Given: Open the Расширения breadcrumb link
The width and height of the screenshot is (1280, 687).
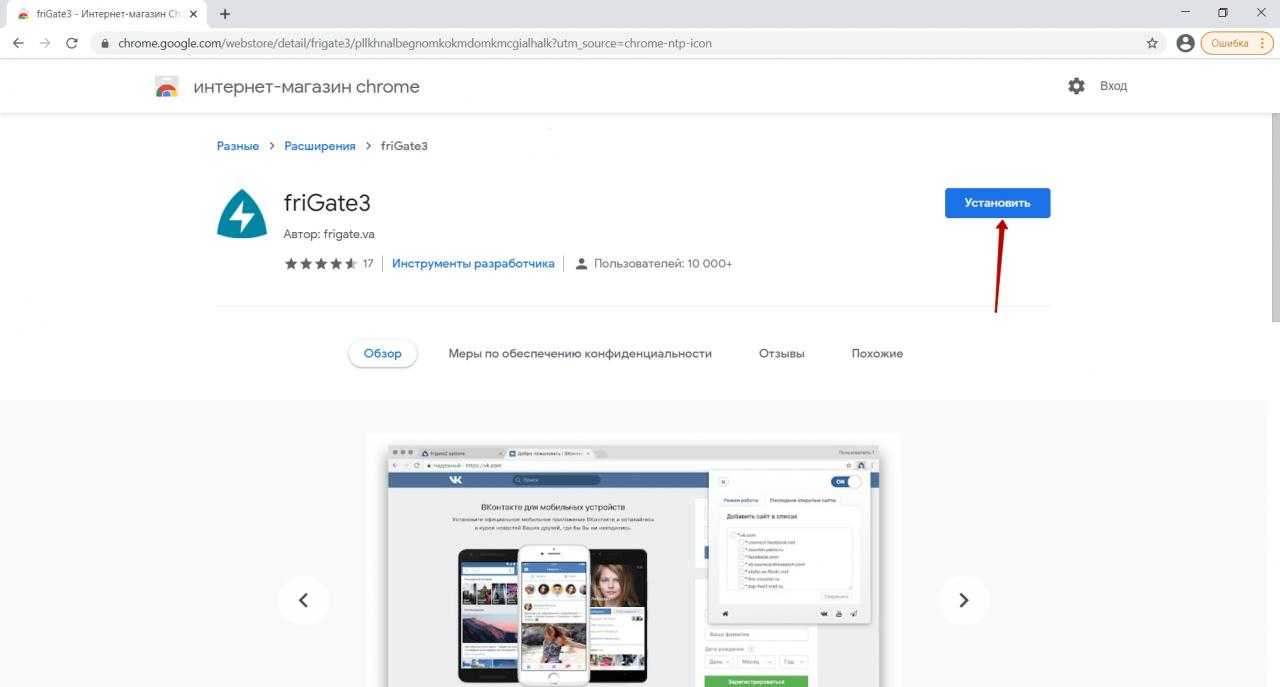Looking at the screenshot, I should 320,146.
